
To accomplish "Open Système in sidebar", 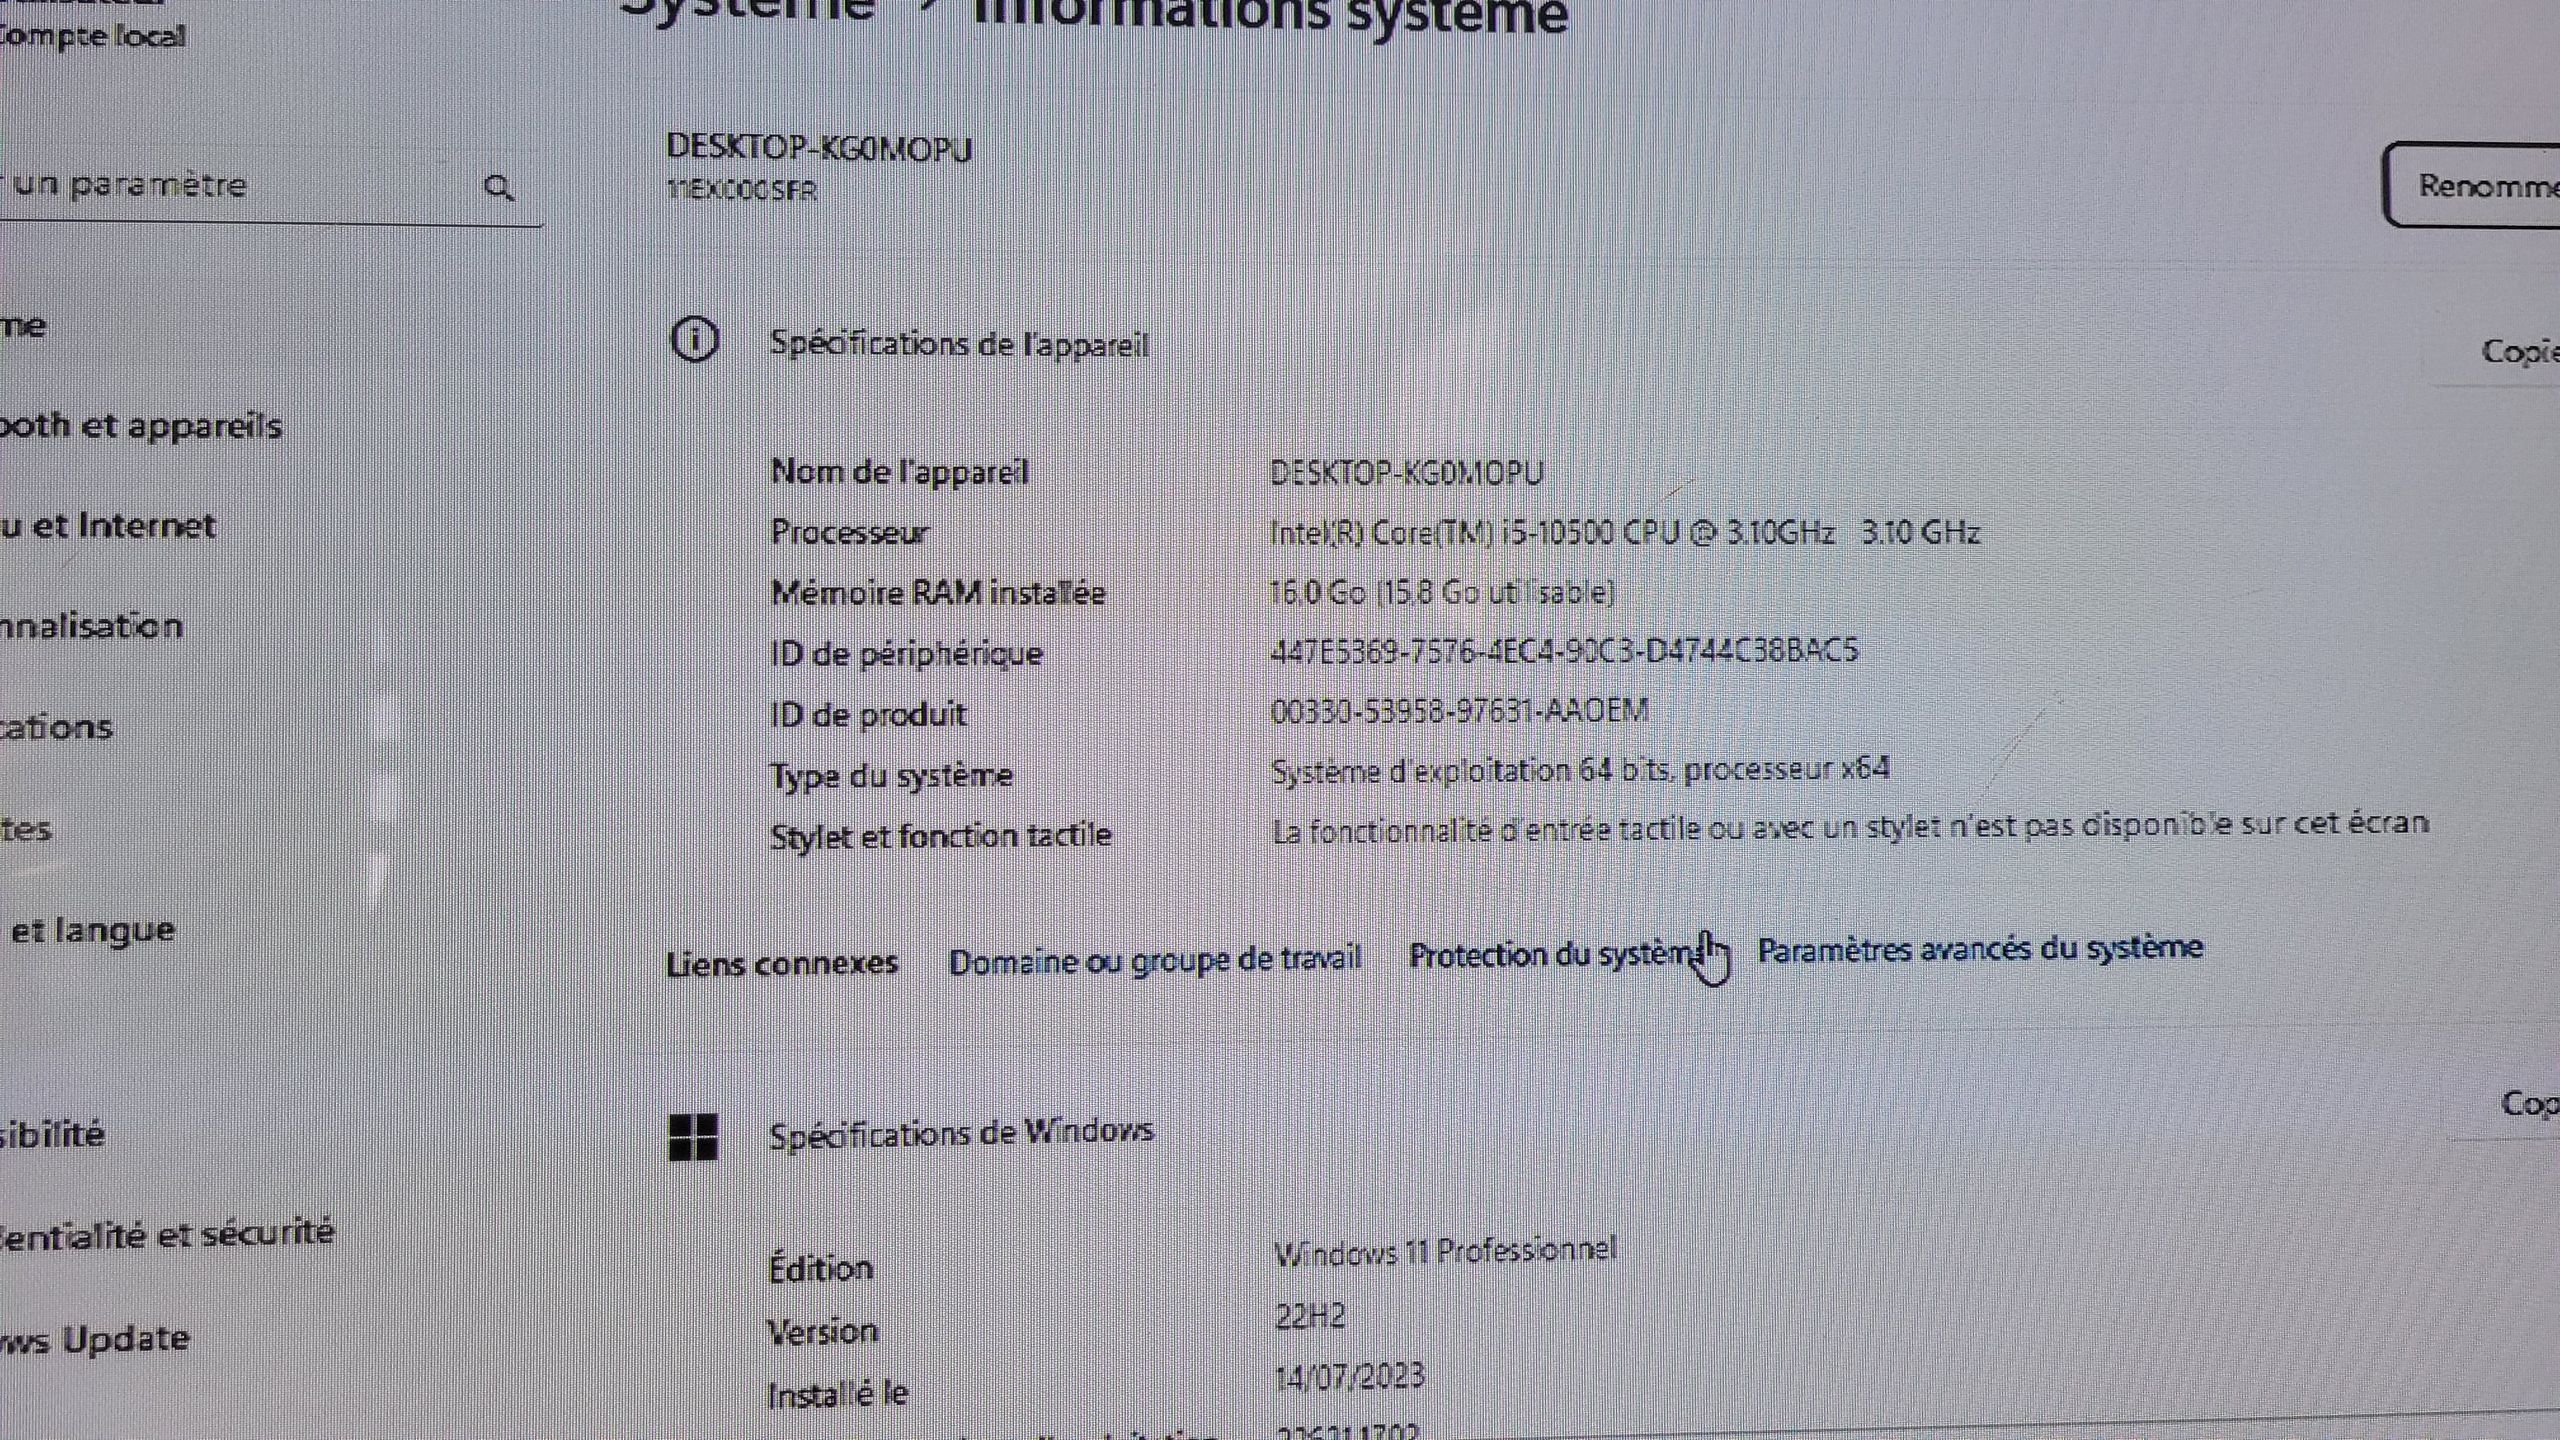I will pos(22,325).
